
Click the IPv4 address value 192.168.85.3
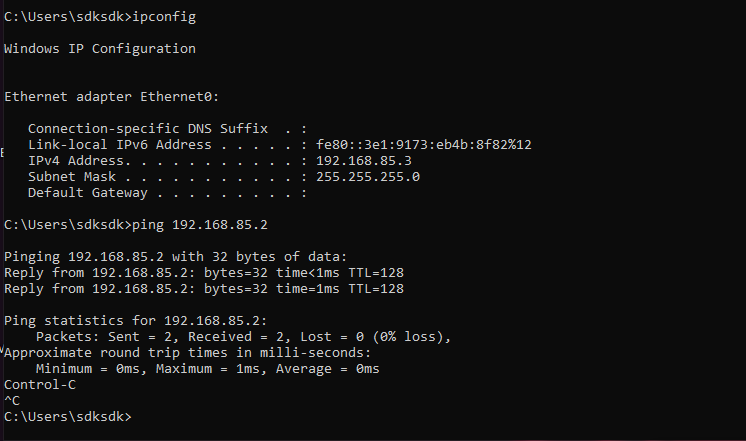pos(363,161)
